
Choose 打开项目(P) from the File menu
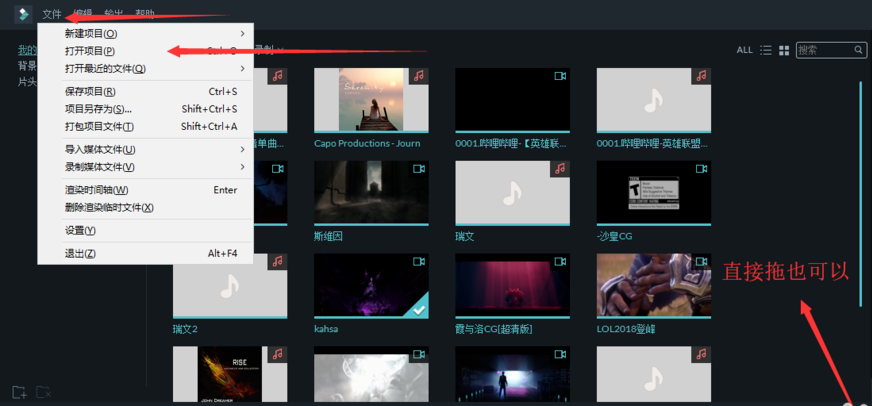click(x=146, y=51)
